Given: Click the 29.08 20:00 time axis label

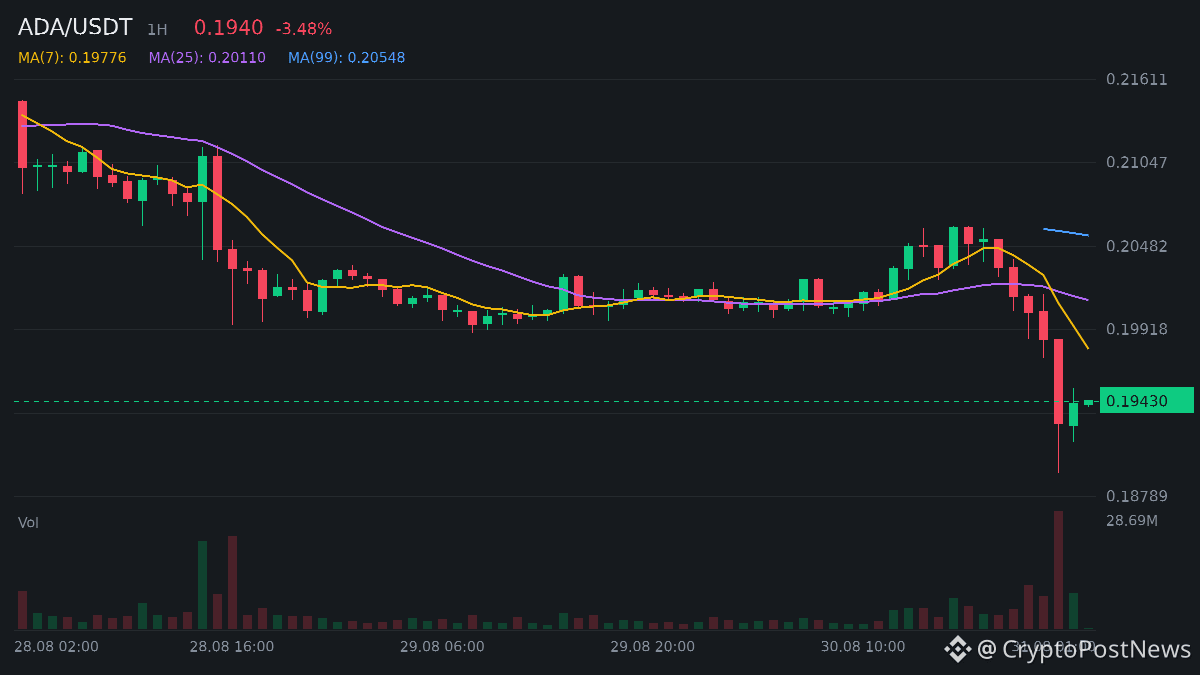Looking at the screenshot, I should (653, 647).
